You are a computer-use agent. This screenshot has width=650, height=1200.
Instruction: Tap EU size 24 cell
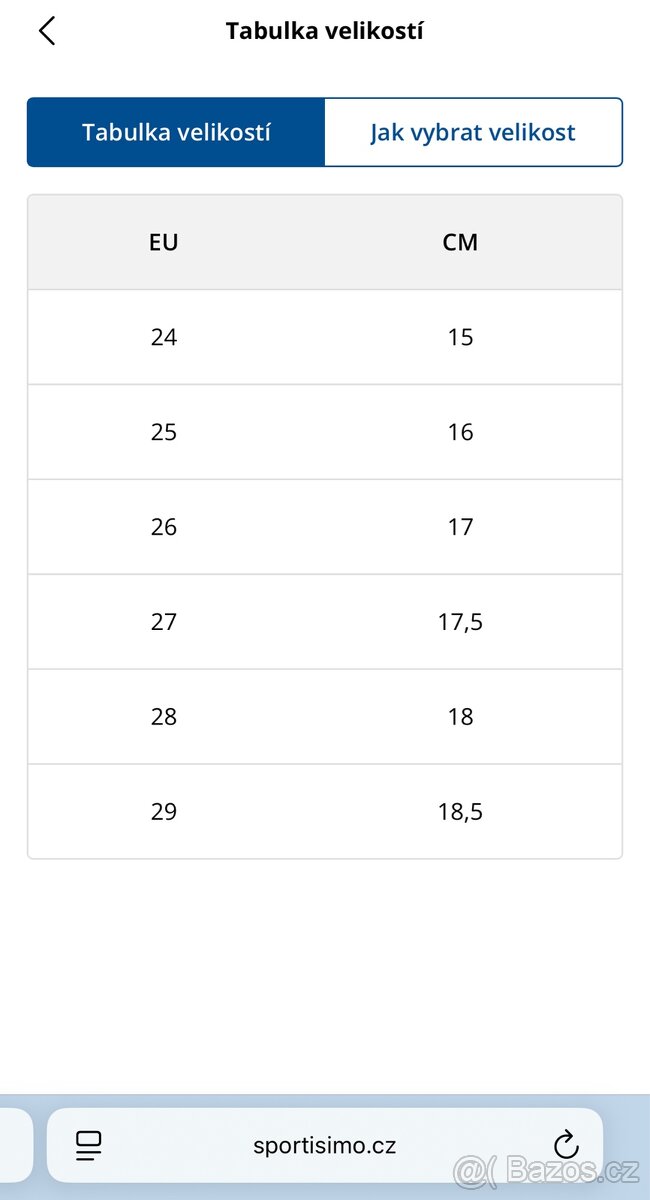click(163, 337)
